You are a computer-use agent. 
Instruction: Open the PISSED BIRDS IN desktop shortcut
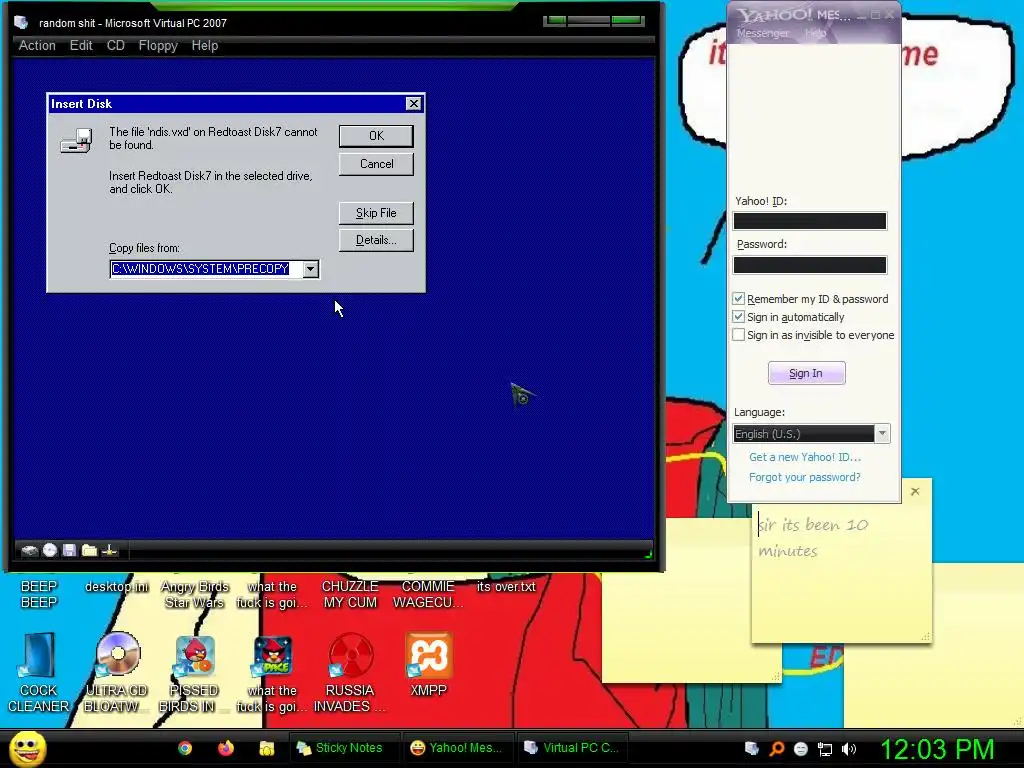pos(194,673)
